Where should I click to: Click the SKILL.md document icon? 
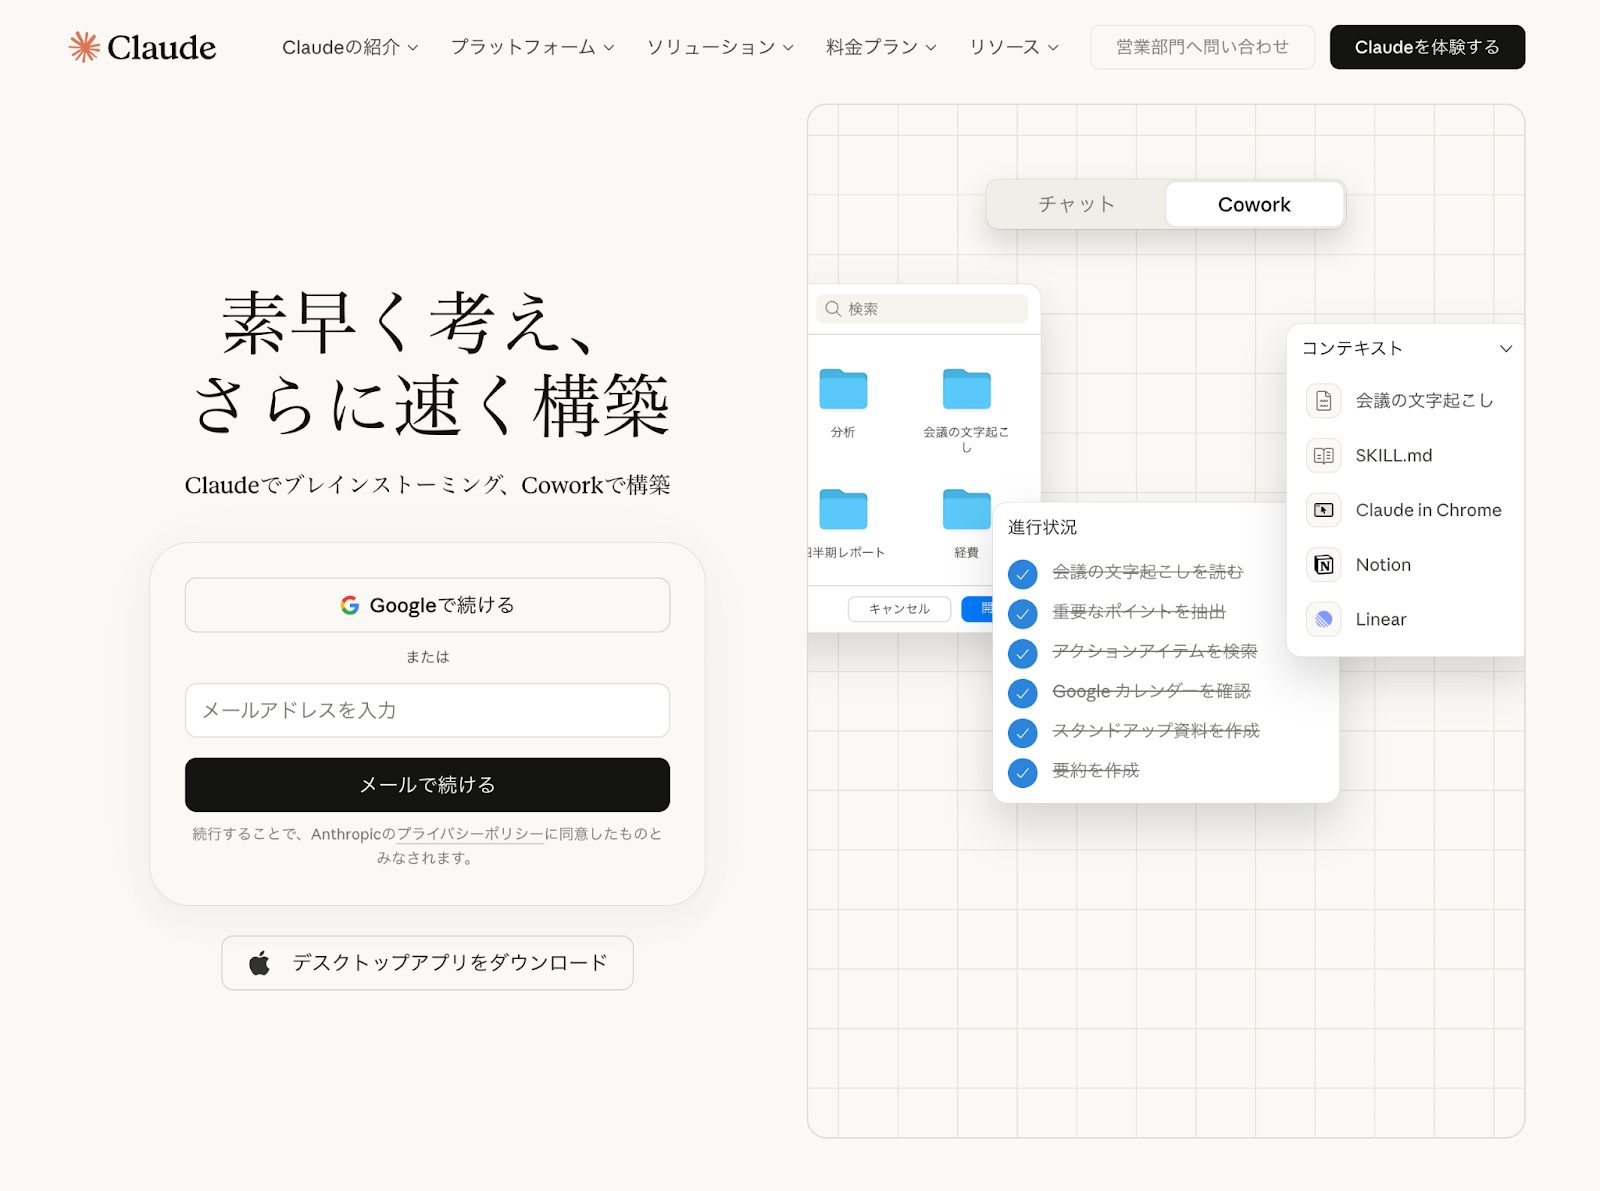tap(1323, 455)
